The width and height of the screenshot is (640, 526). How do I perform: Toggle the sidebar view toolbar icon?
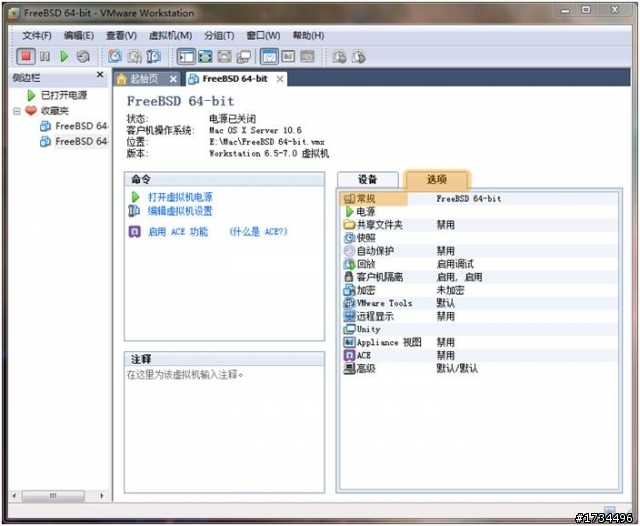click(186, 56)
